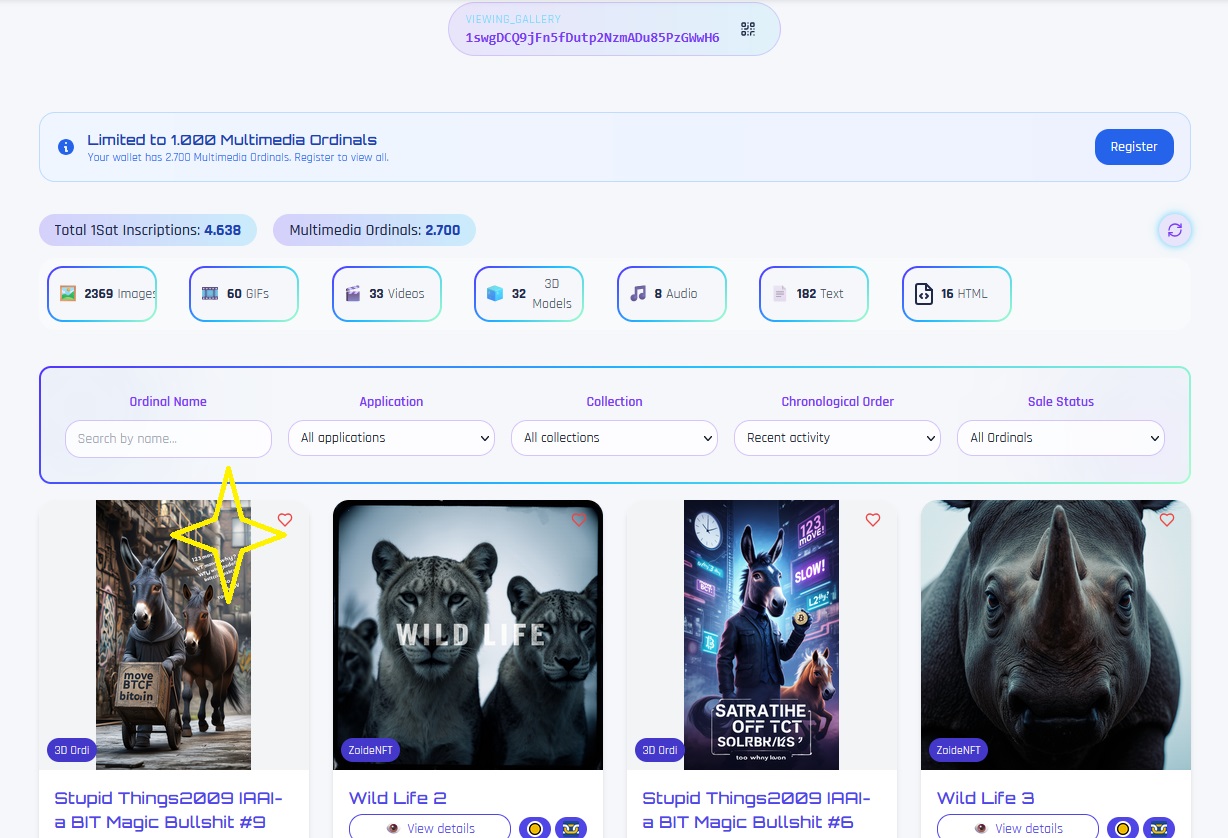Viewport: 1228px width, 838px height.
Task: Click the Limited to 1.000 Multimedia Ordinals heading
Action: click(x=232, y=140)
